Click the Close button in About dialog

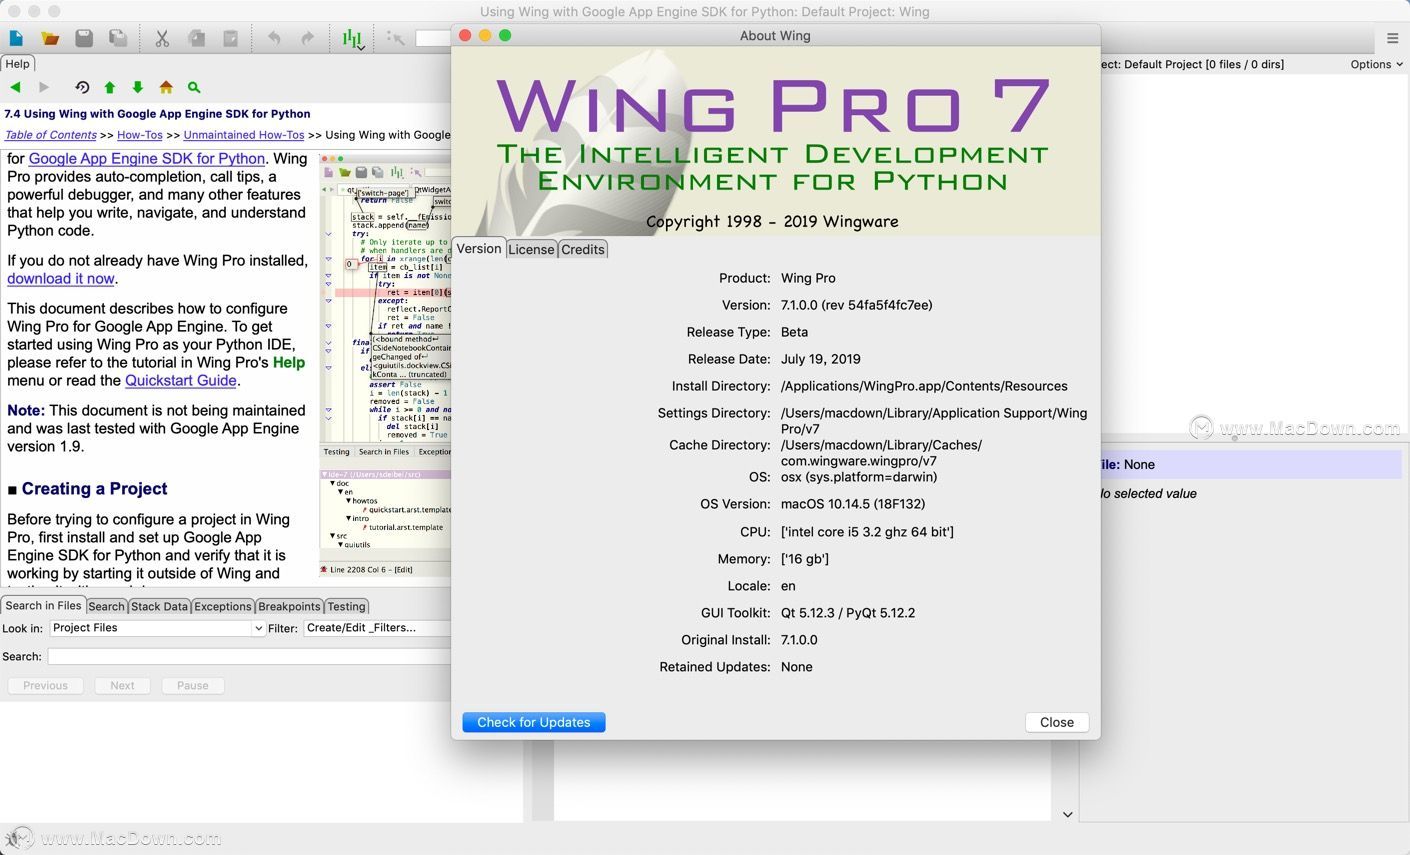(1057, 722)
